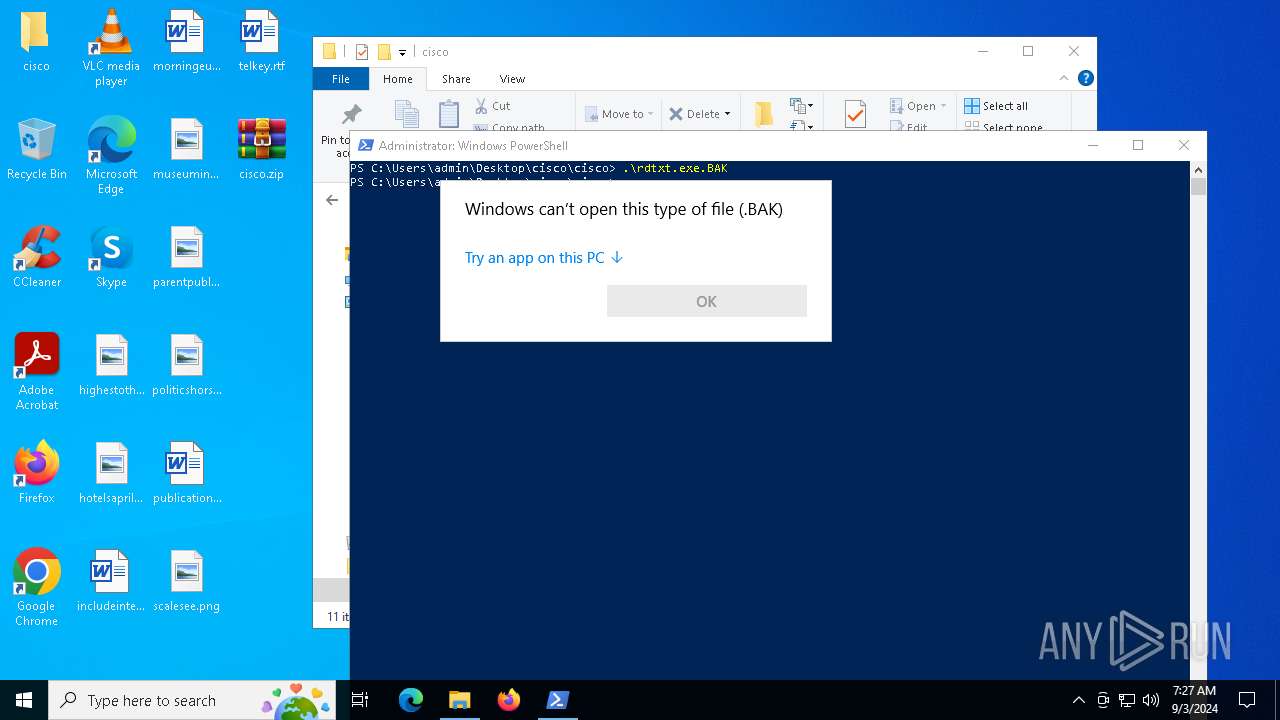
Task: Show hidden system tray icons
Action: click(1078, 700)
